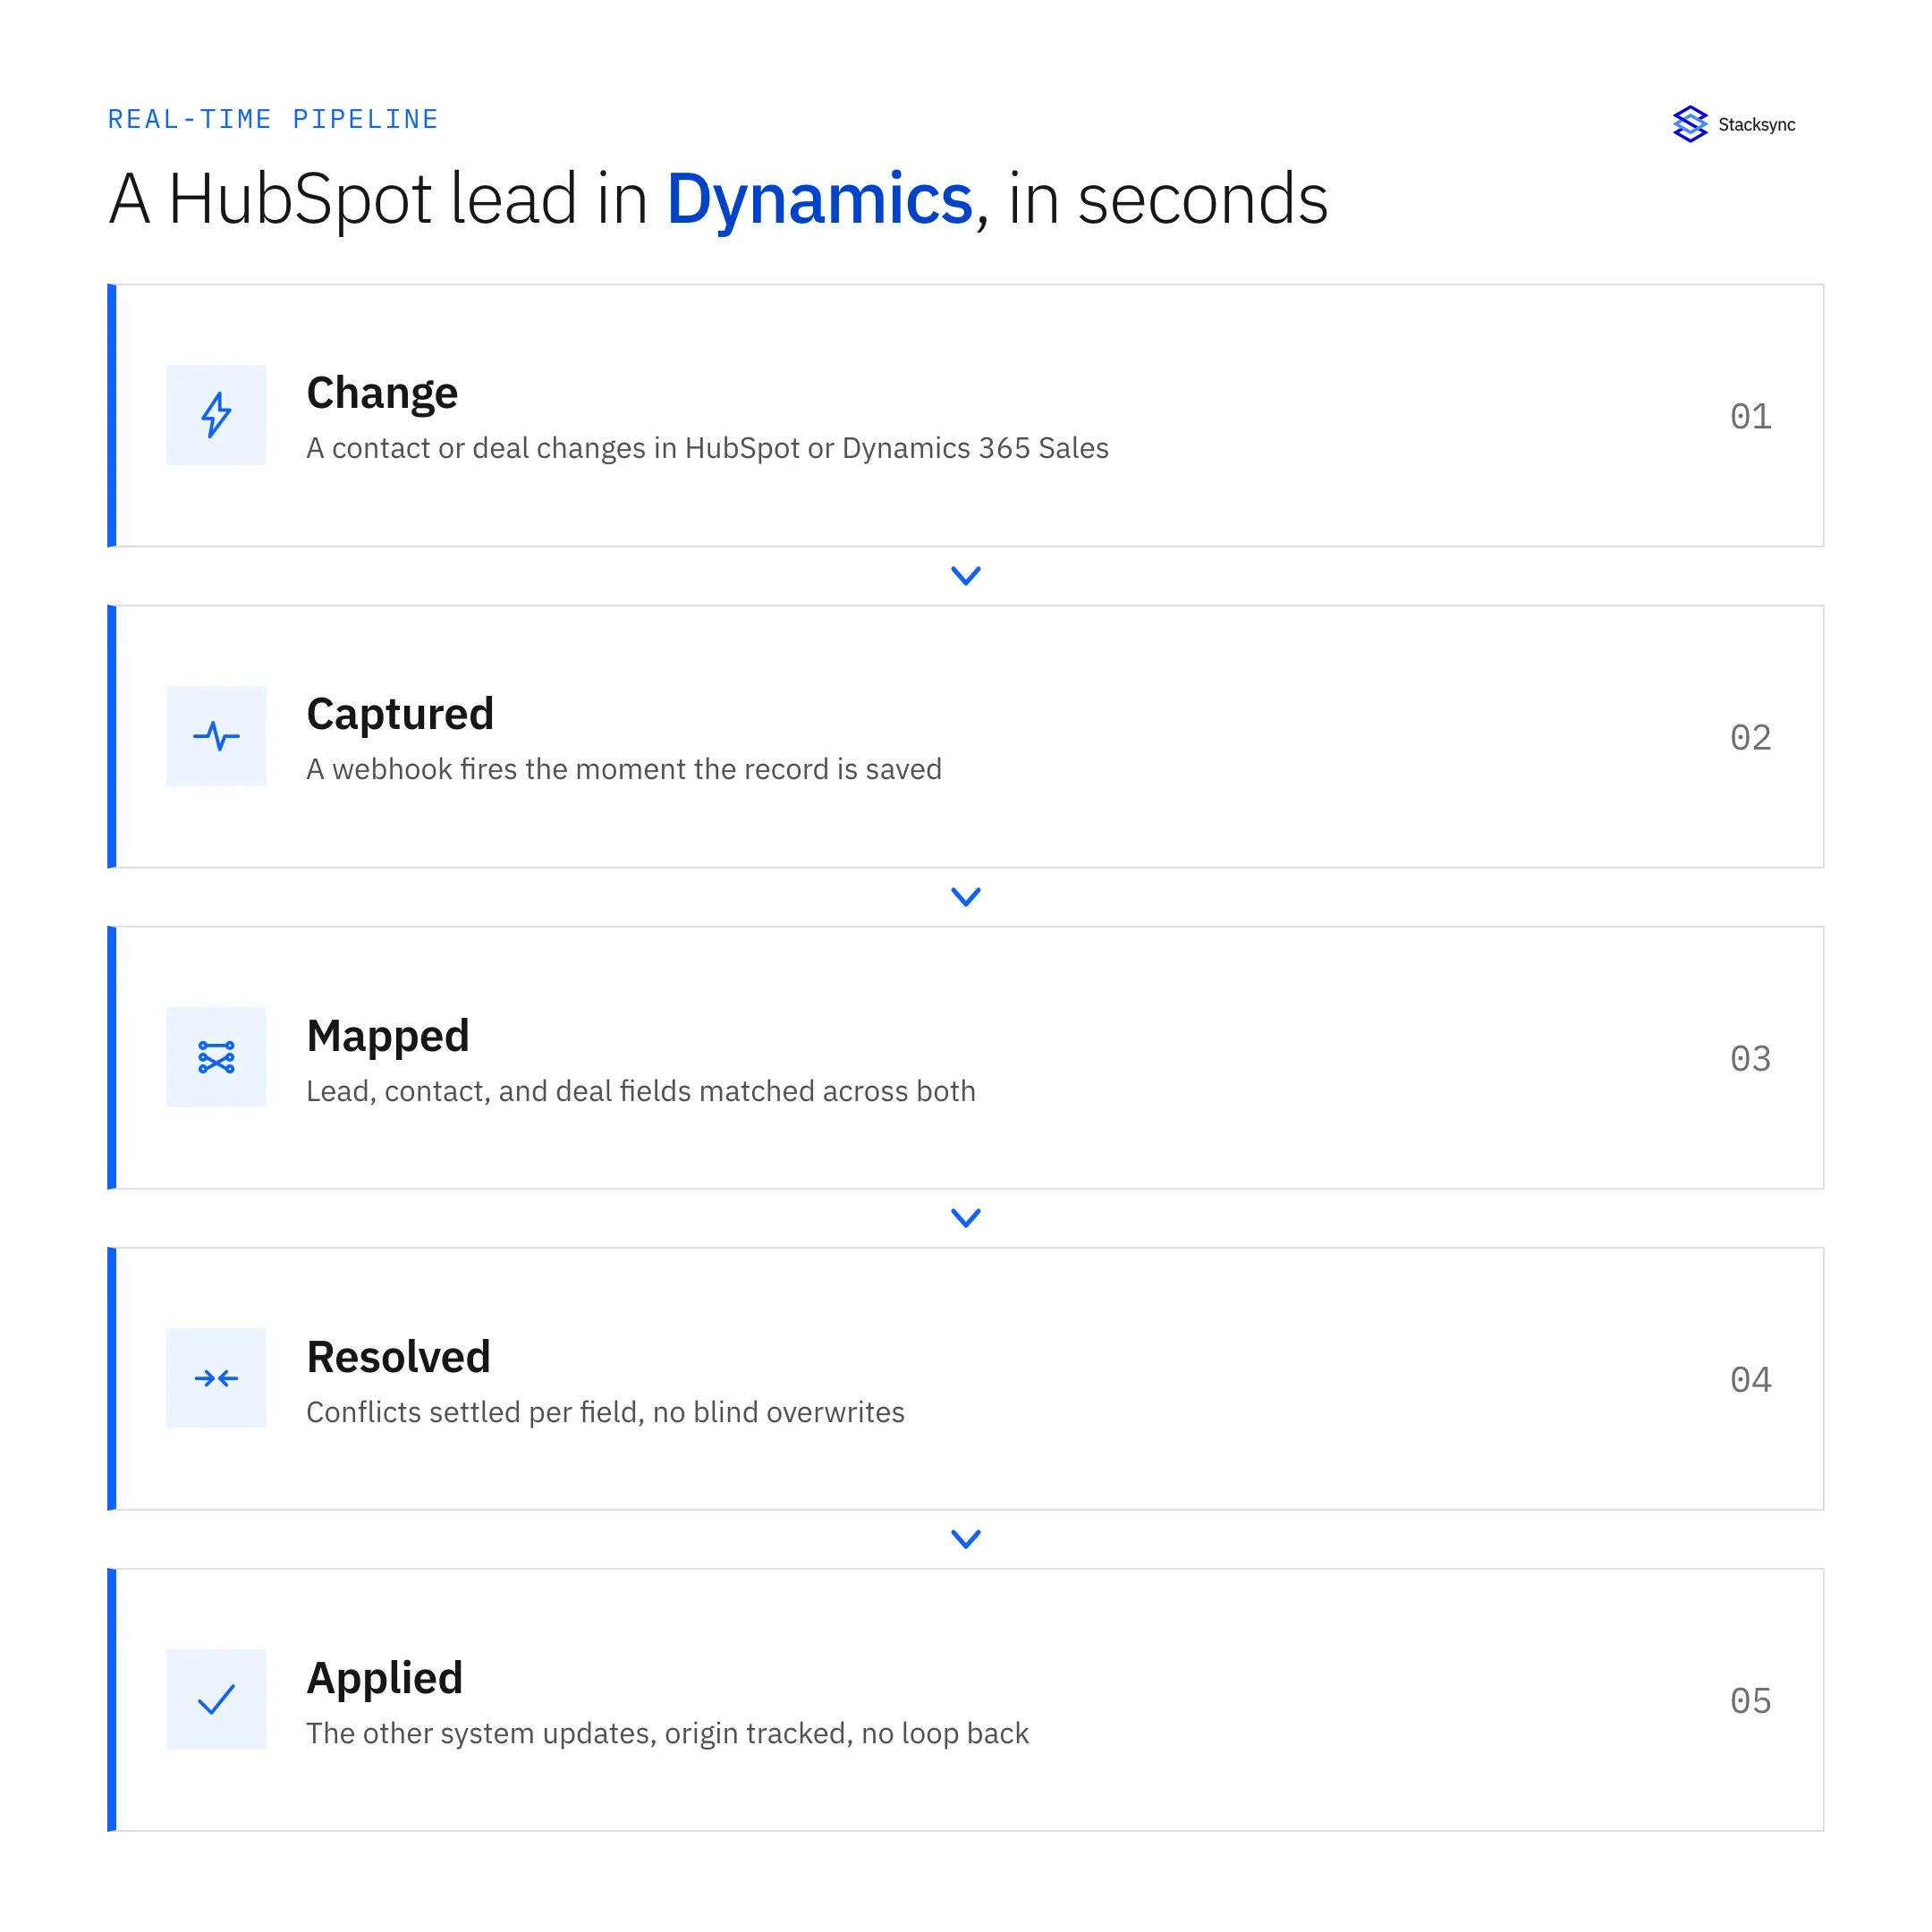Click the pulse icon in Captured
The height and width of the screenshot is (1932, 1932).
[216, 736]
